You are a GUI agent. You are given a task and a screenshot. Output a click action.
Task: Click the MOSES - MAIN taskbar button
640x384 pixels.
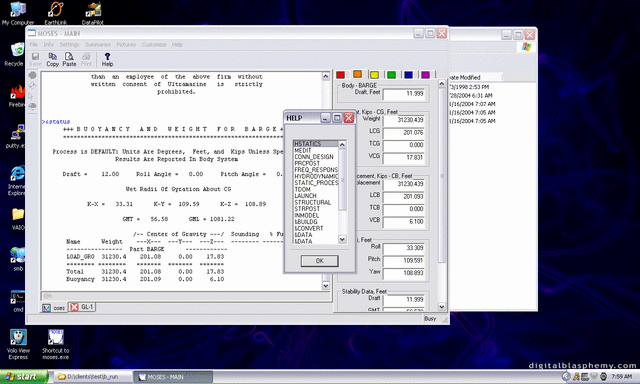[173, 377]
